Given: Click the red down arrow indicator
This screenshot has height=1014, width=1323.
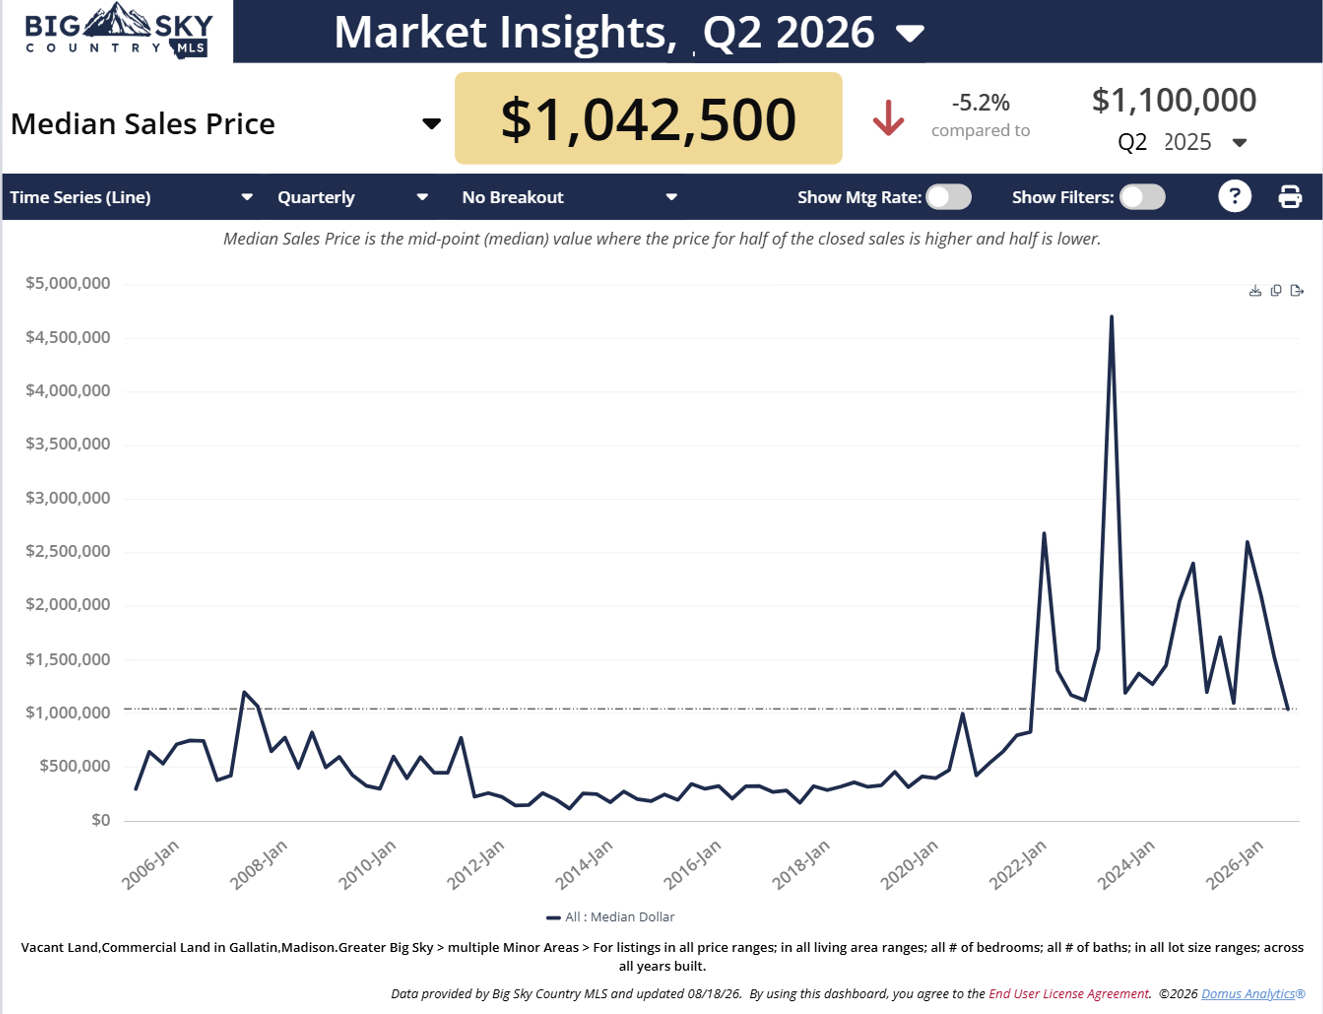Looking at the screenshot, I should (x=888, y=118).
